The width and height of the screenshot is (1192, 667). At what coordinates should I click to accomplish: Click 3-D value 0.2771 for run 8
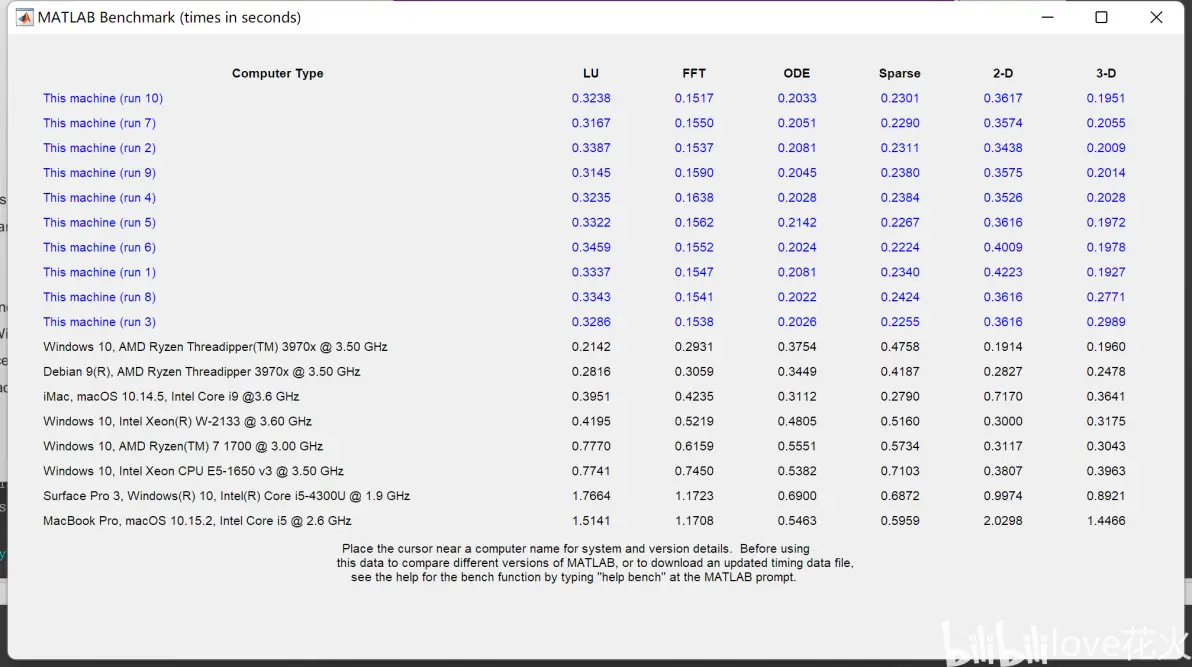click(1106, 297)
